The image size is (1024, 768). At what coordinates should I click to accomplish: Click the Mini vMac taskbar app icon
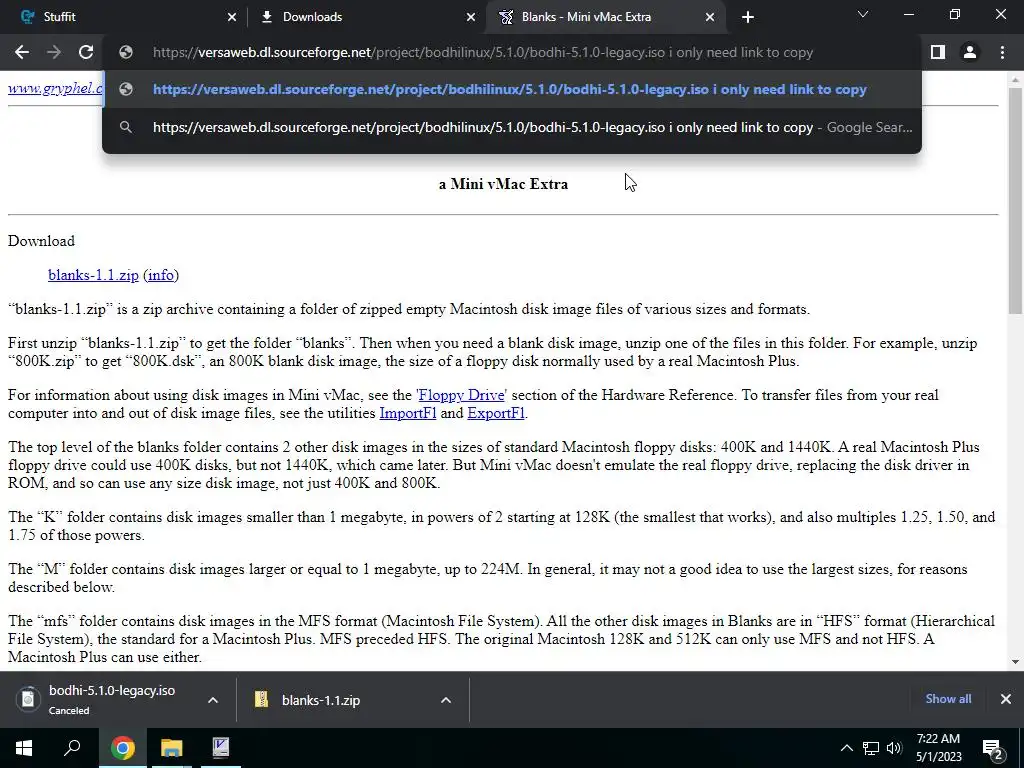pyautogui.click(x=221, y=748)
